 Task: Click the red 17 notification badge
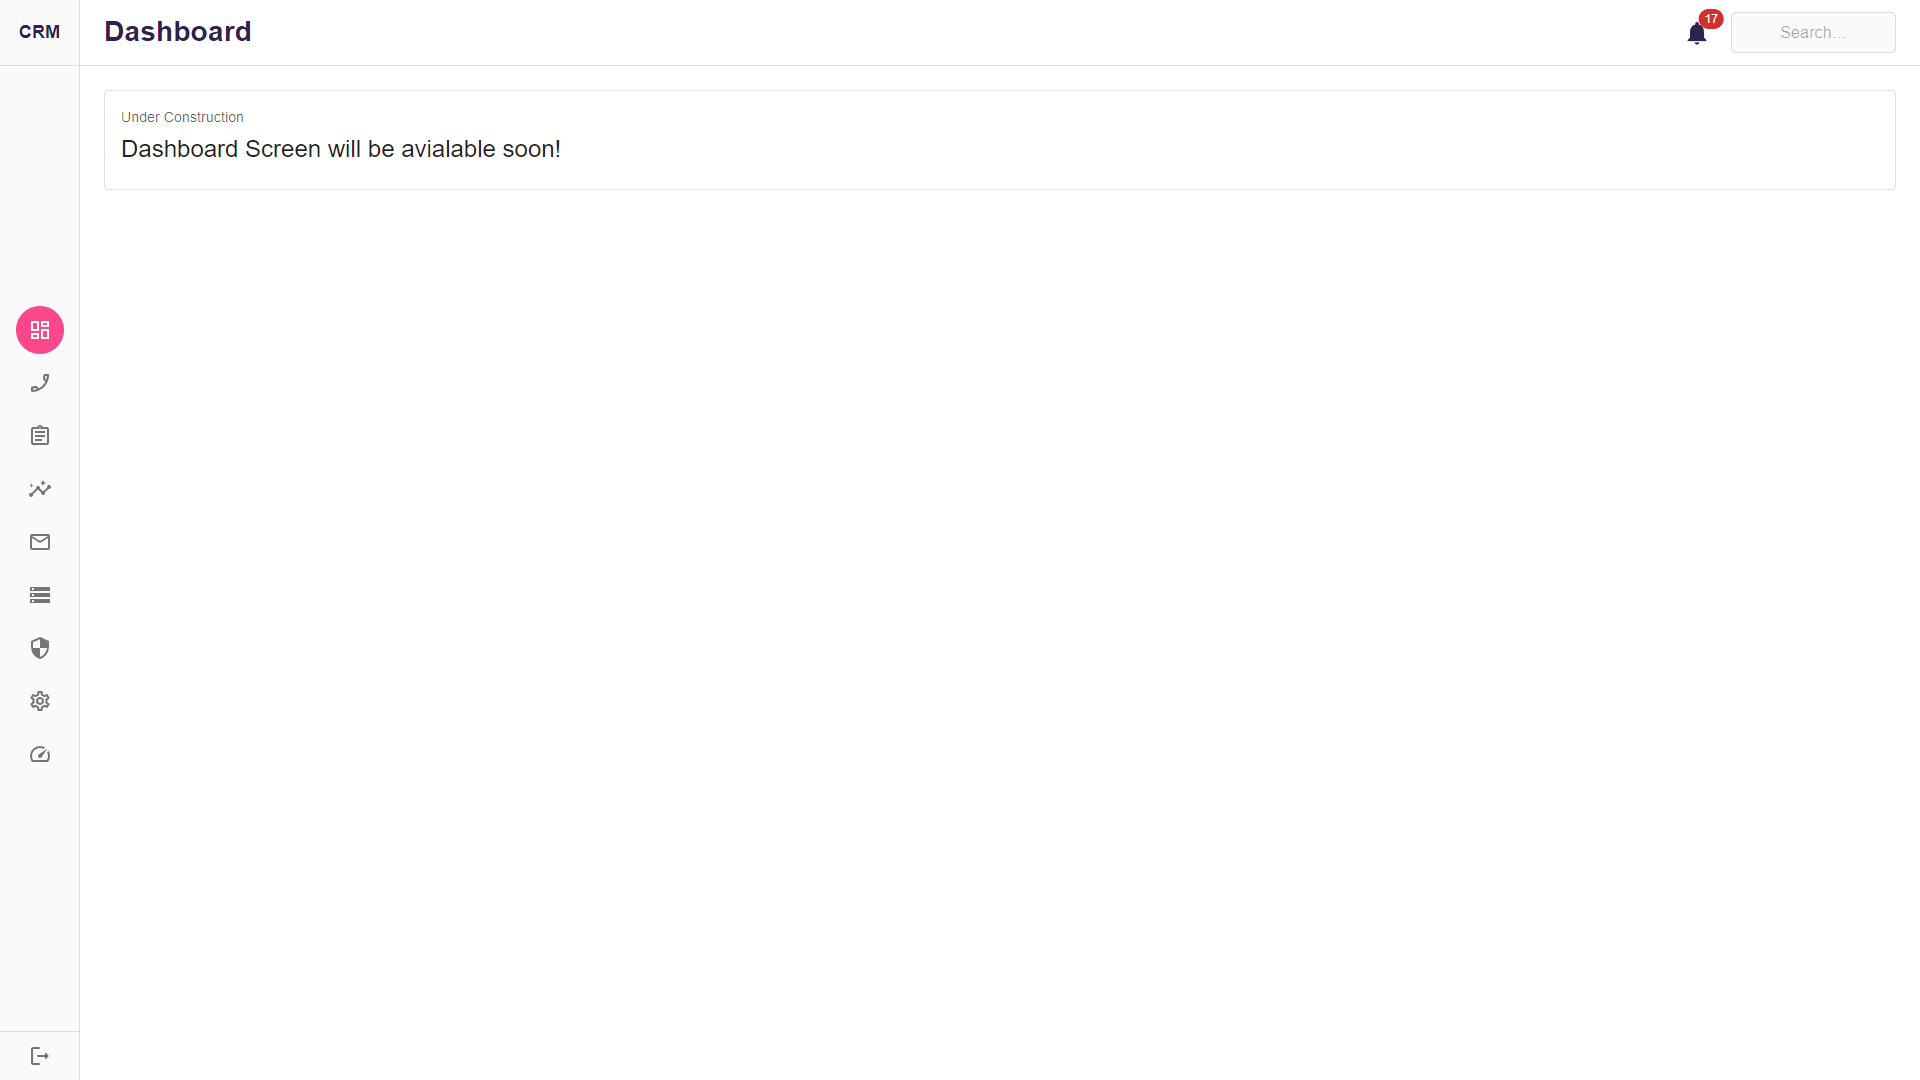click(1710, 19)
